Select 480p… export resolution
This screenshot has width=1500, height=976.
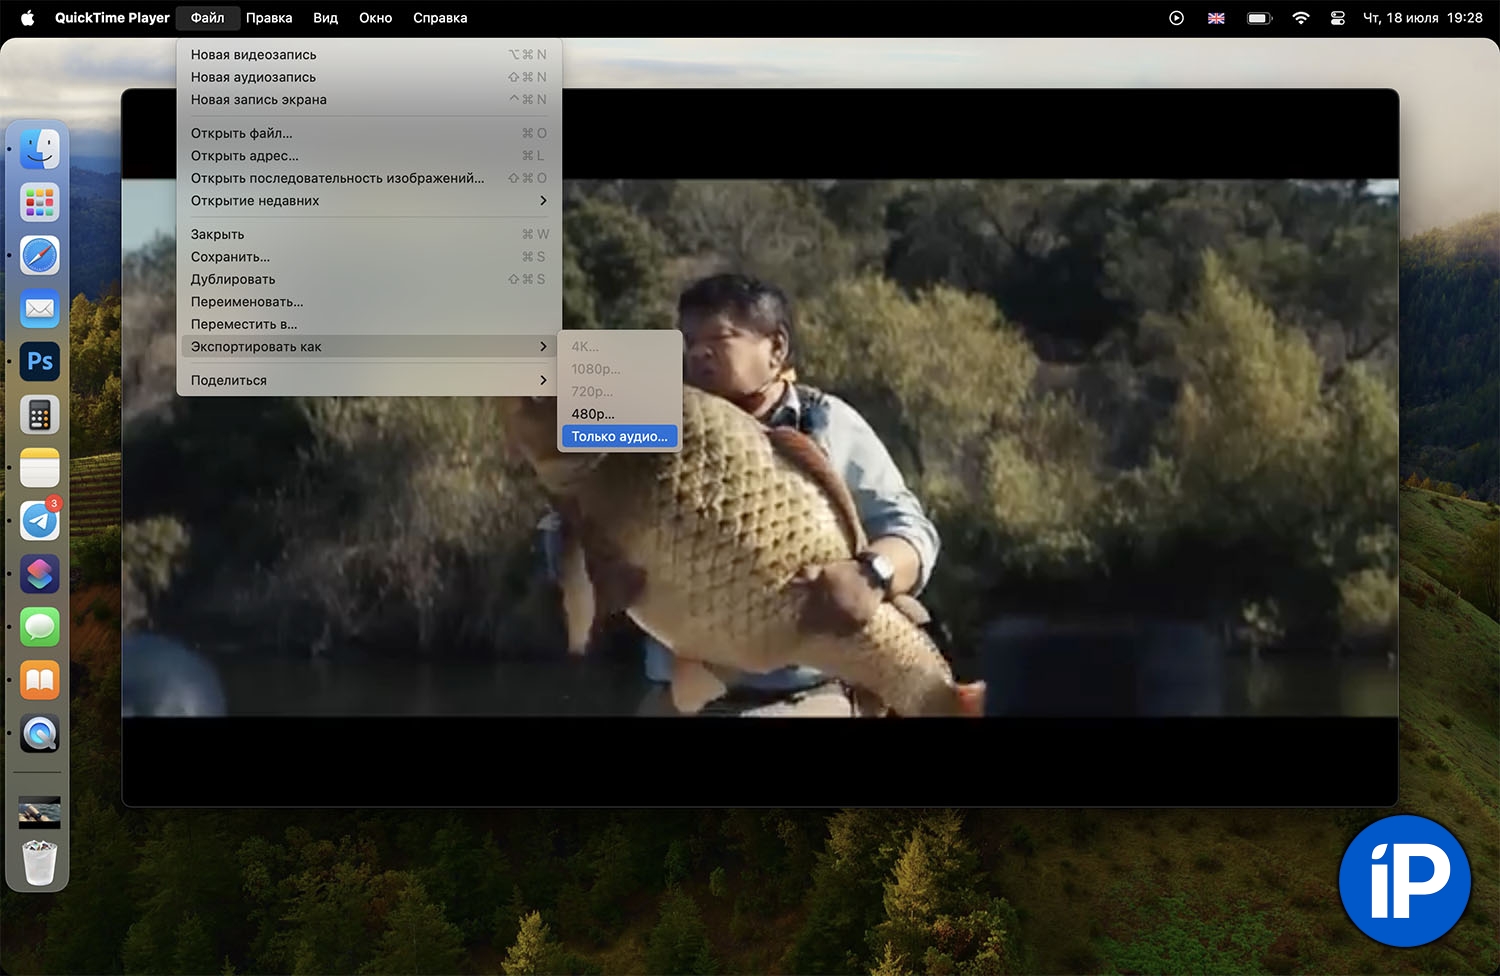tap(593, 414)
